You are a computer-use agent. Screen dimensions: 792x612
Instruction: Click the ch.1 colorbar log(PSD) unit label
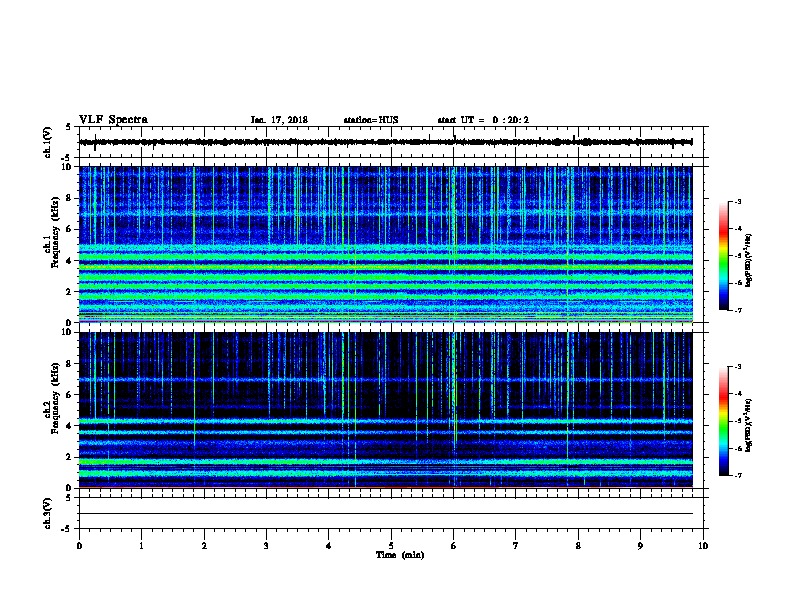[749, 261]
